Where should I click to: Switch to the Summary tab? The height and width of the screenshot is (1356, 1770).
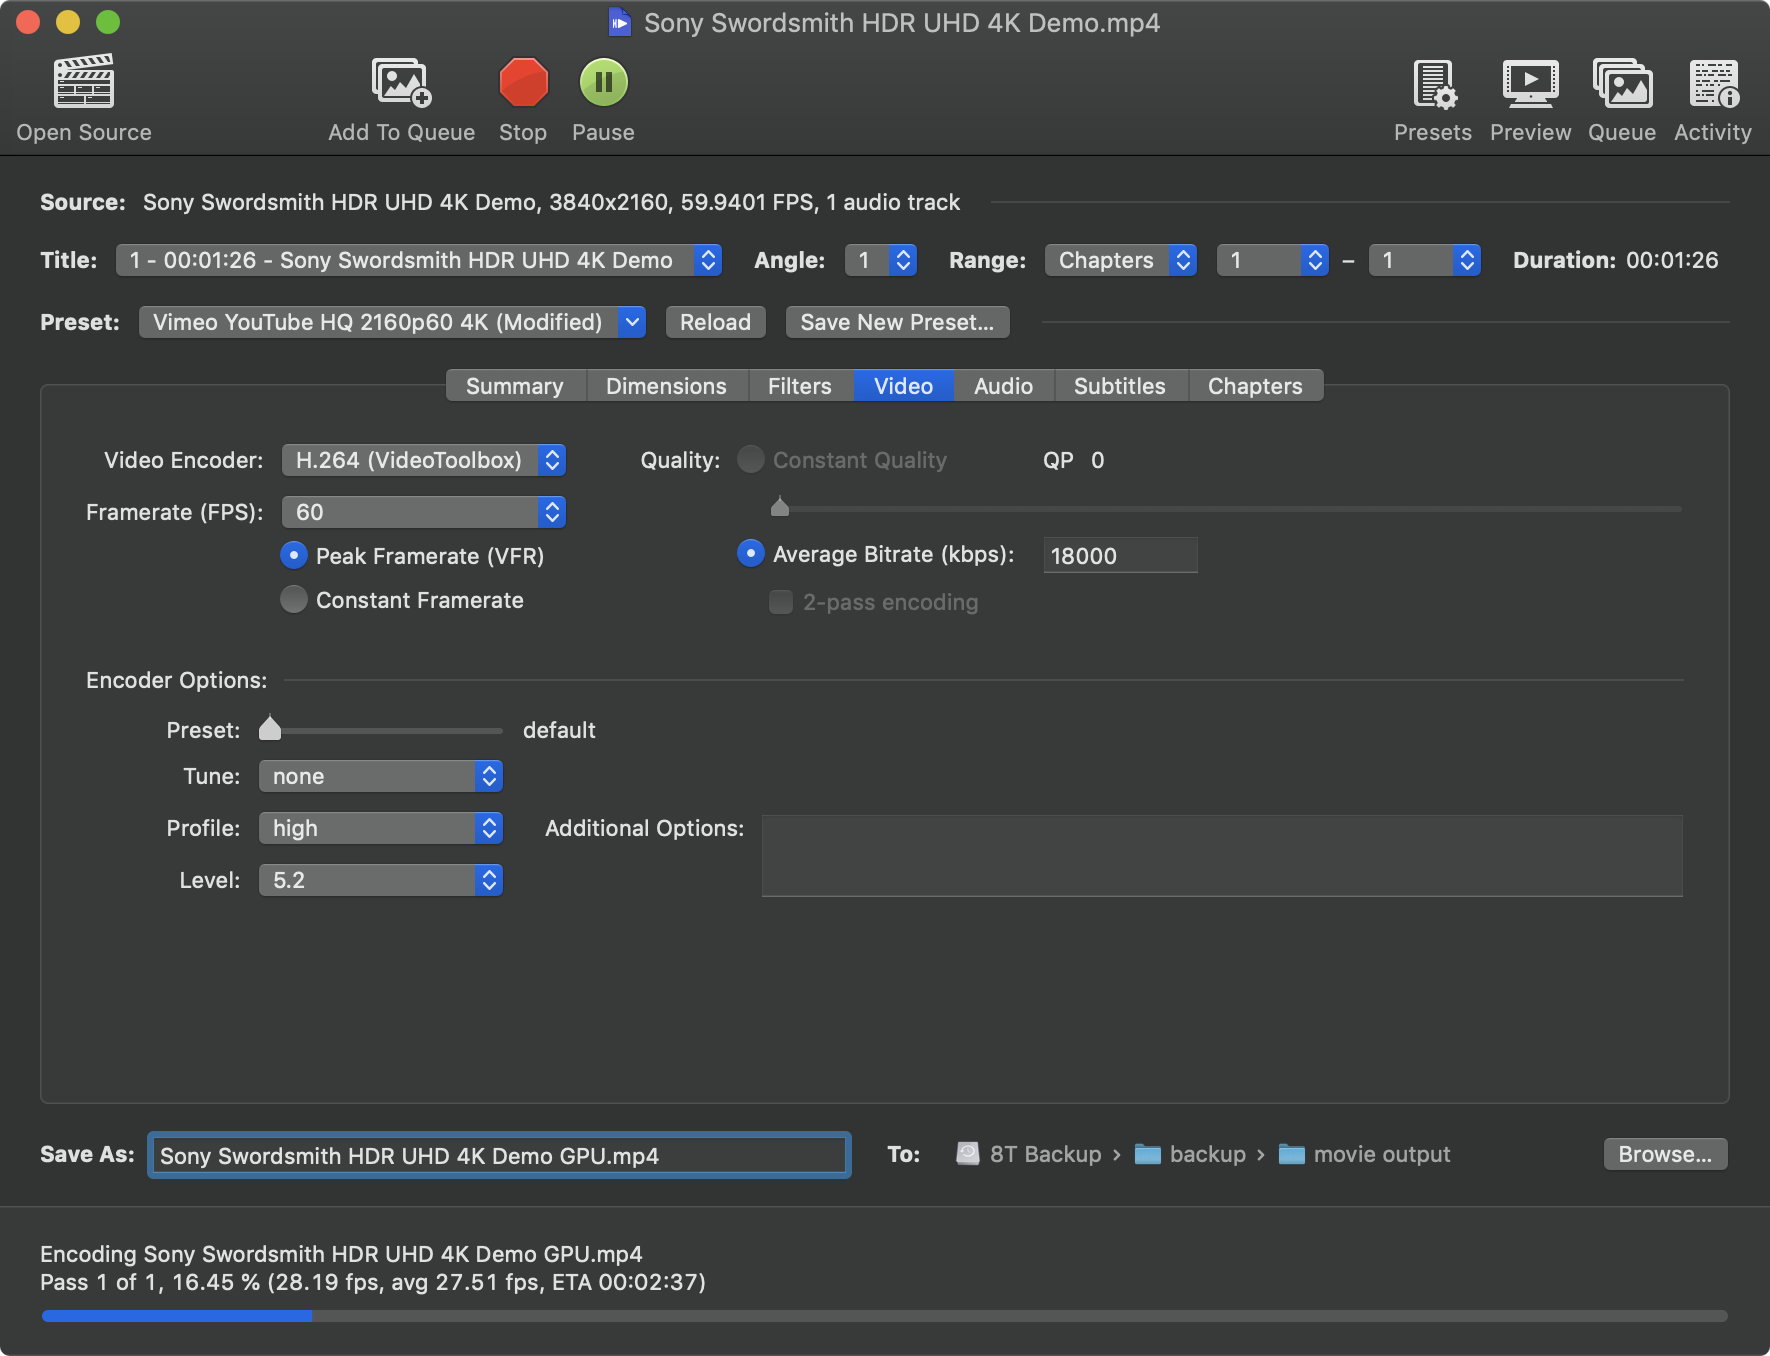click(515, 386)
